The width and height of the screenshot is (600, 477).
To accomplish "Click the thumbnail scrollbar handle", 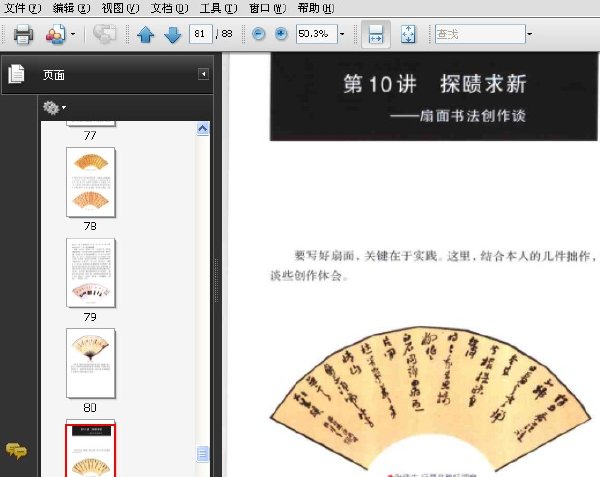I will click(203, 454).
